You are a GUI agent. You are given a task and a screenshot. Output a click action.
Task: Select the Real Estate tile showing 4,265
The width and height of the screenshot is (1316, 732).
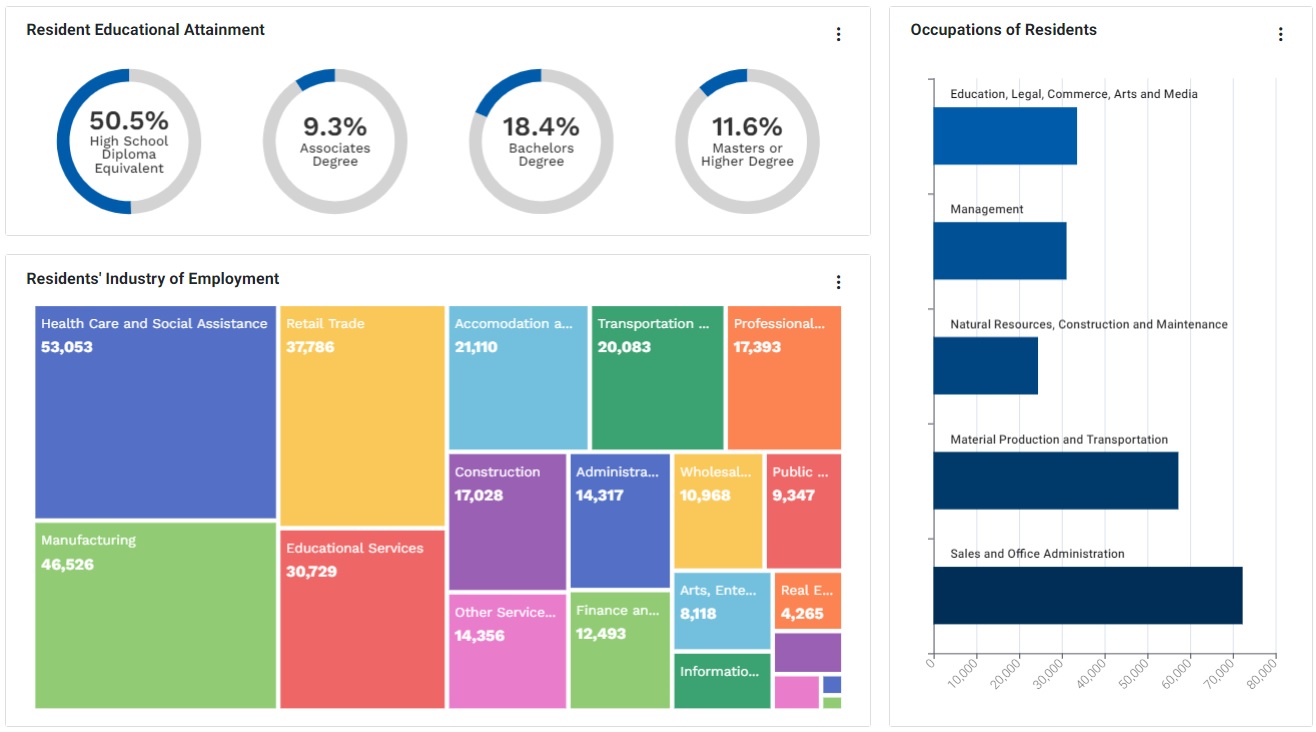click(807, 601)
